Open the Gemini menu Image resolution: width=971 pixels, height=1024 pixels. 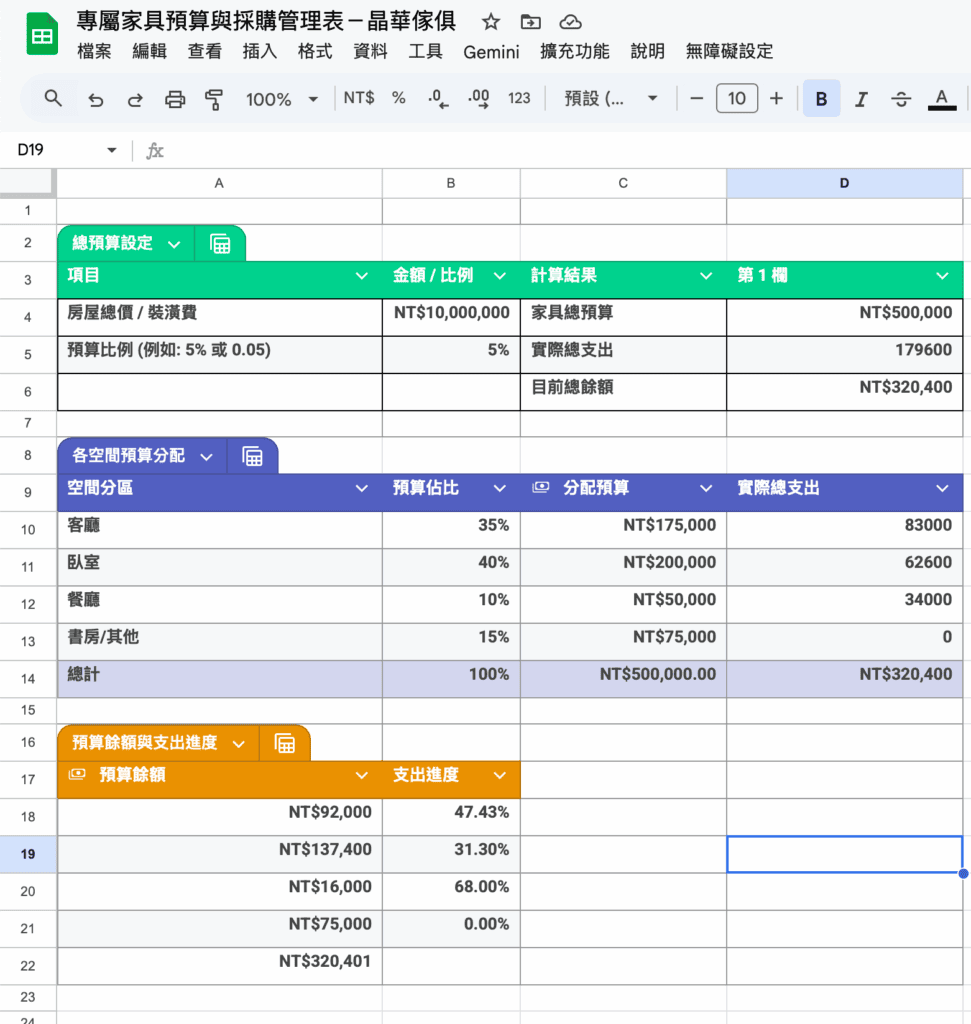491,52
